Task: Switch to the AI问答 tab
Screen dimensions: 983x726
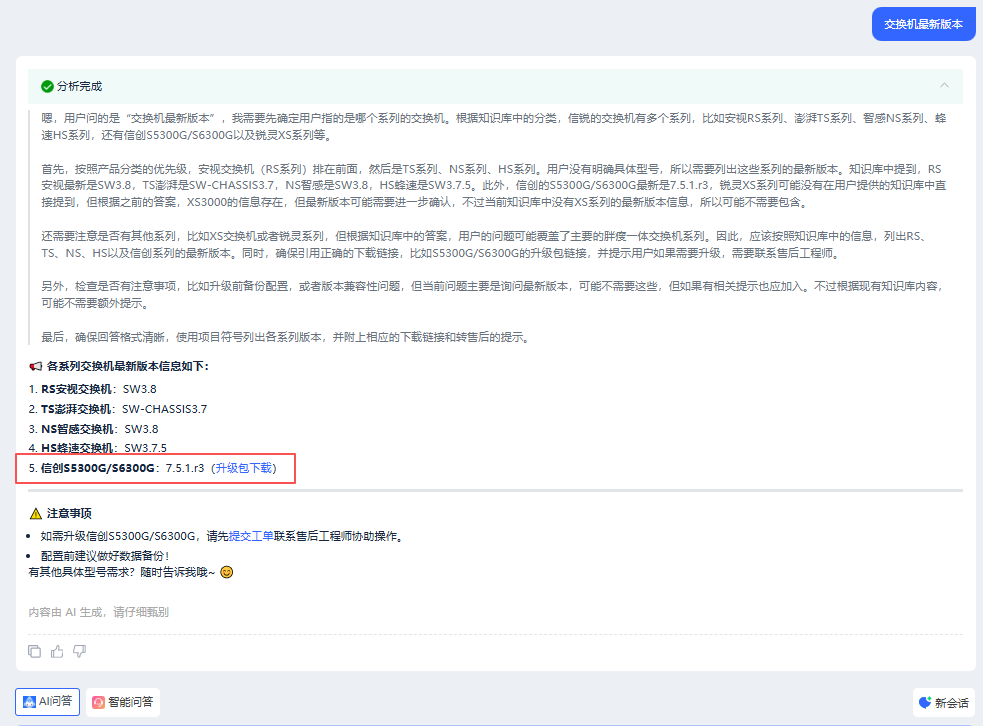Action: (x=48, y=702)
